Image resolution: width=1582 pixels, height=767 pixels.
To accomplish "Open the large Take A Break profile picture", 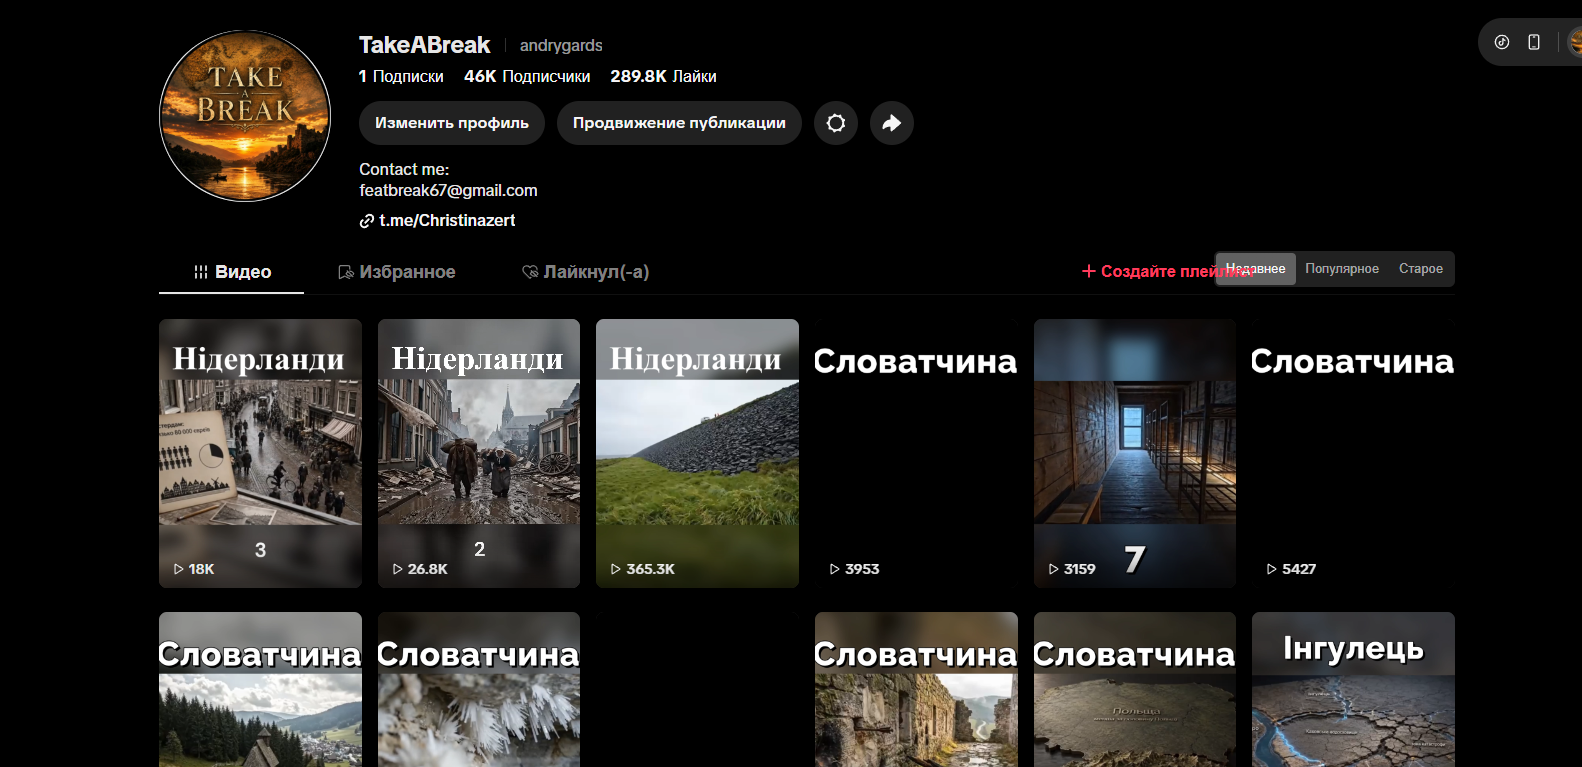I will tap(245, 116).
